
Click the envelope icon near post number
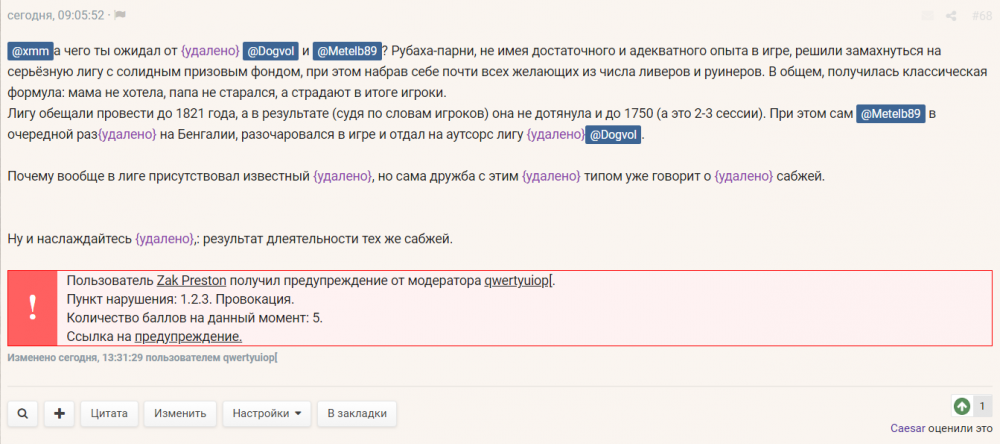click(928, 15)
